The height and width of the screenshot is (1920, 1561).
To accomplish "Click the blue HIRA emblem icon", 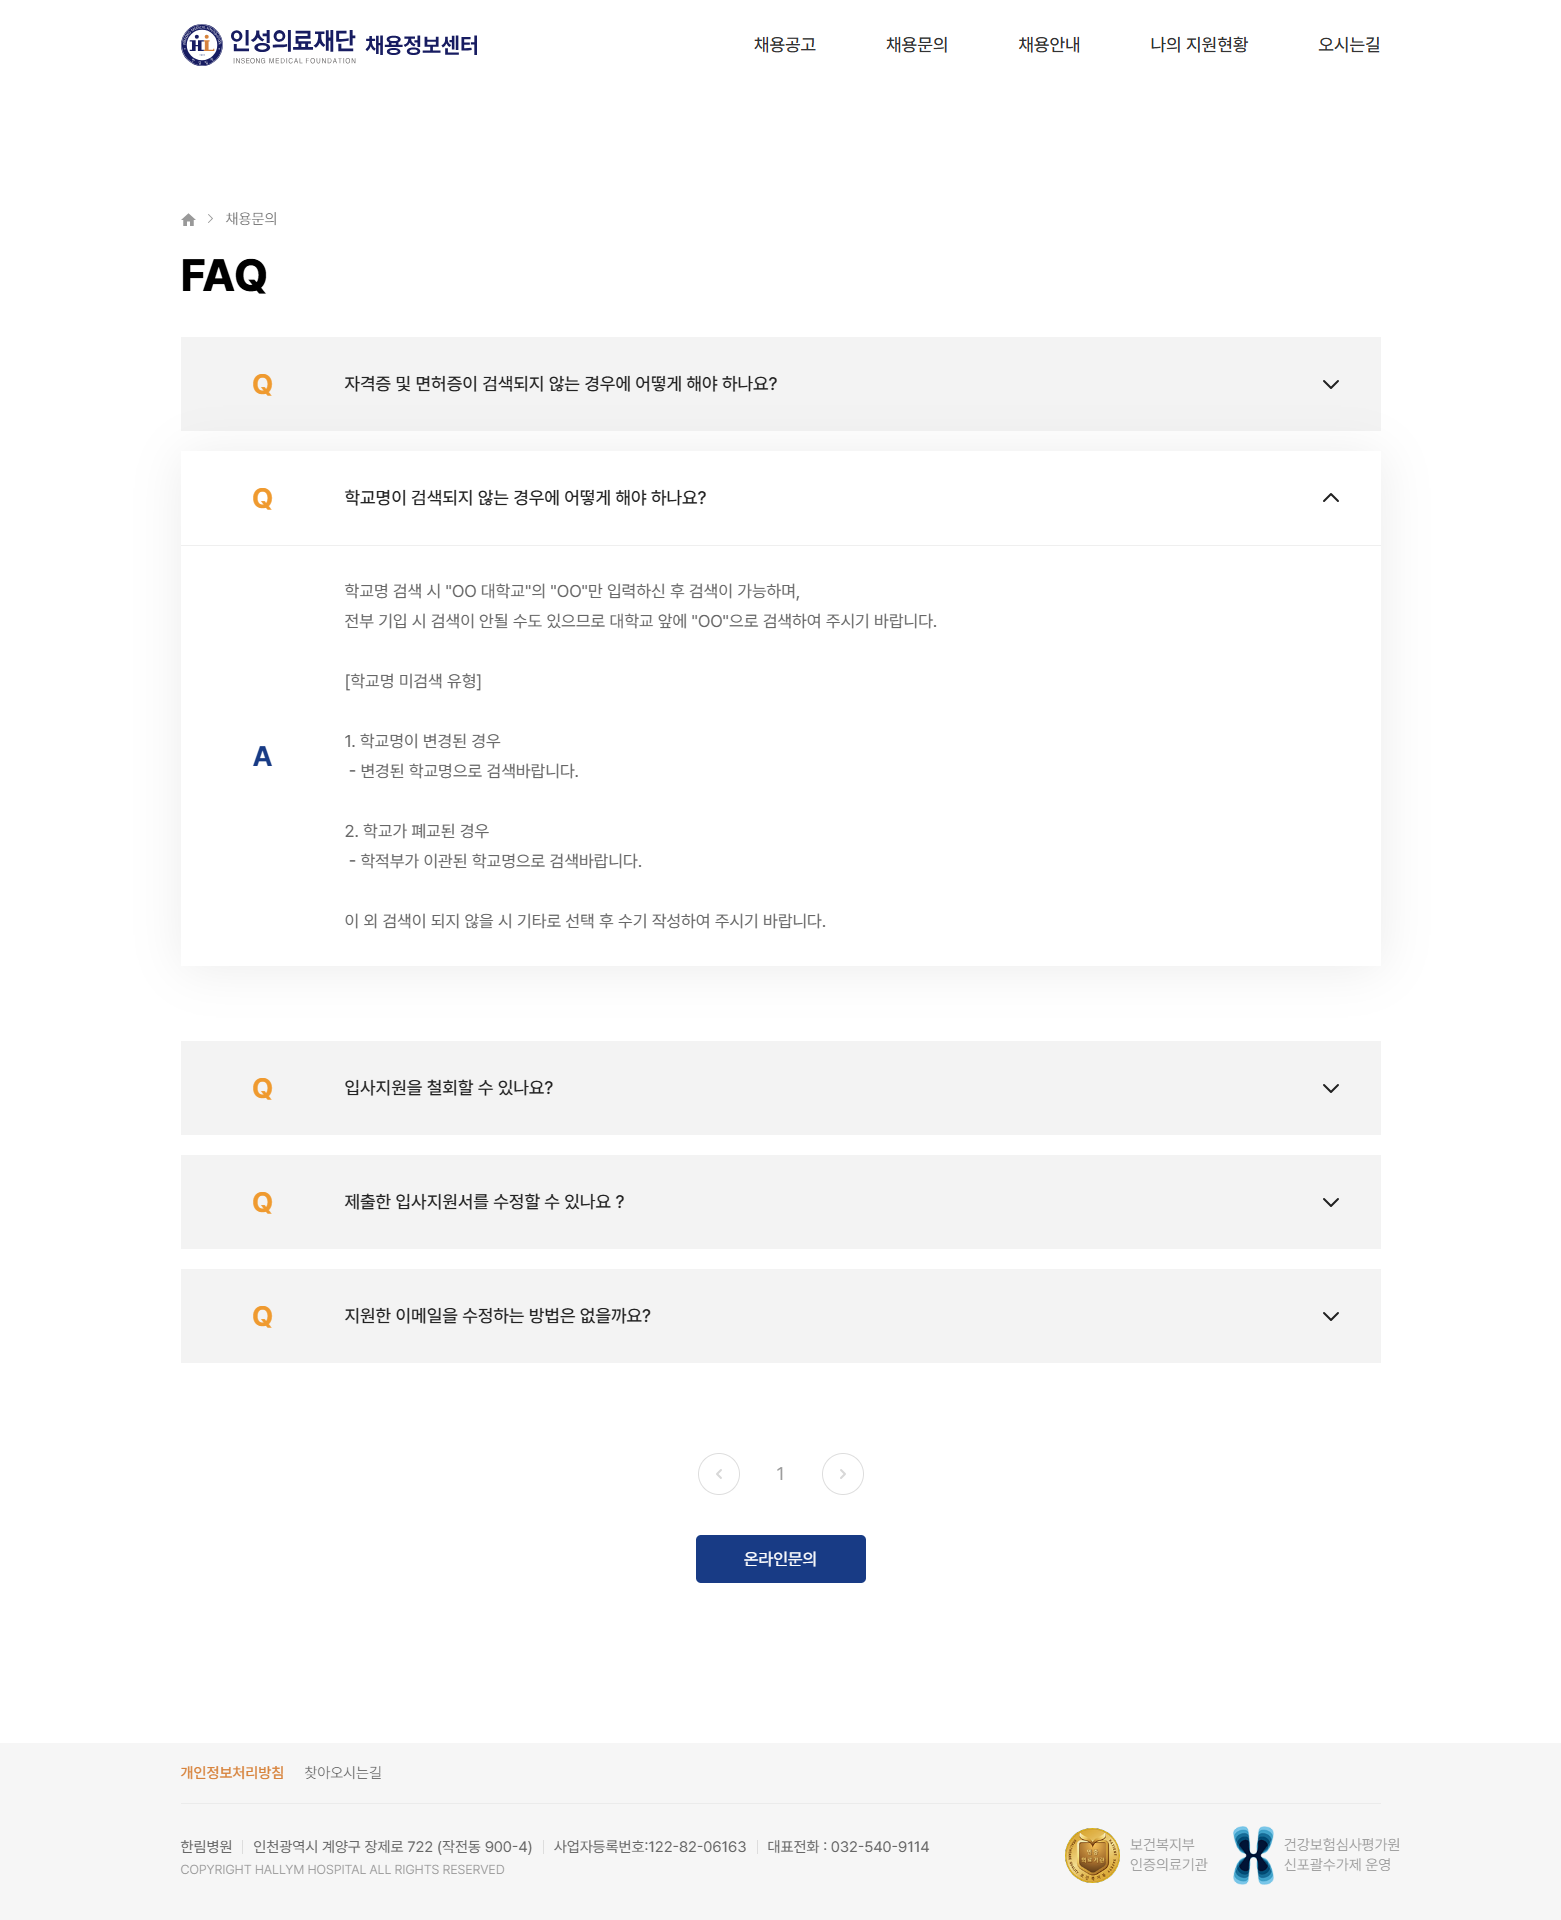I will coord(1253,1855).
